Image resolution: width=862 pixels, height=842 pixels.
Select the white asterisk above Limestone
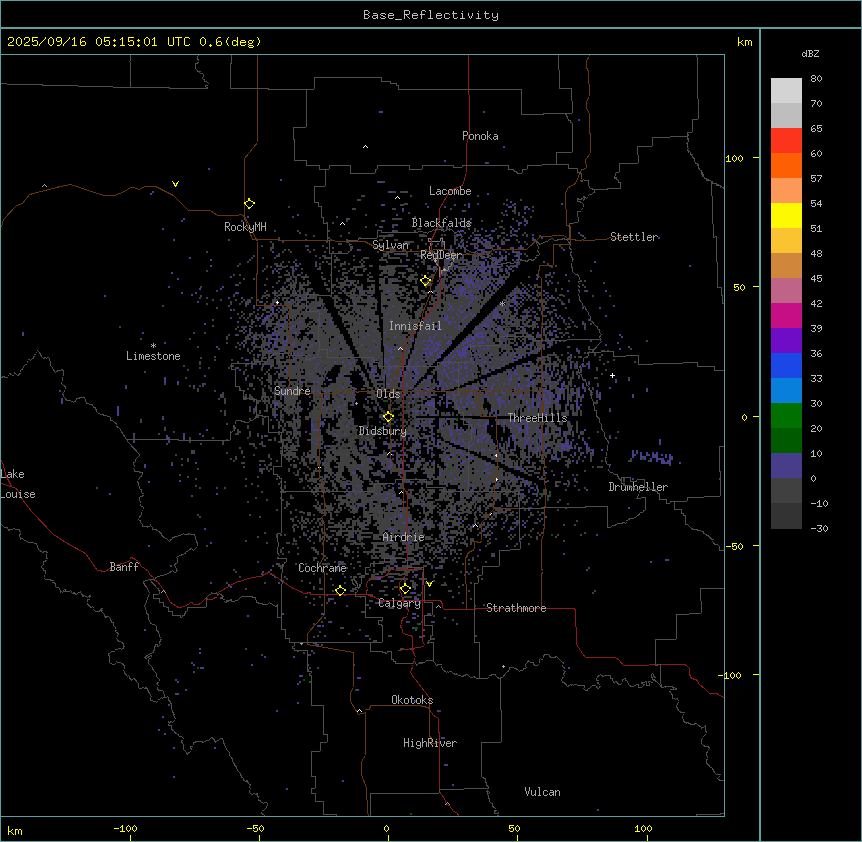click(153, 346)
